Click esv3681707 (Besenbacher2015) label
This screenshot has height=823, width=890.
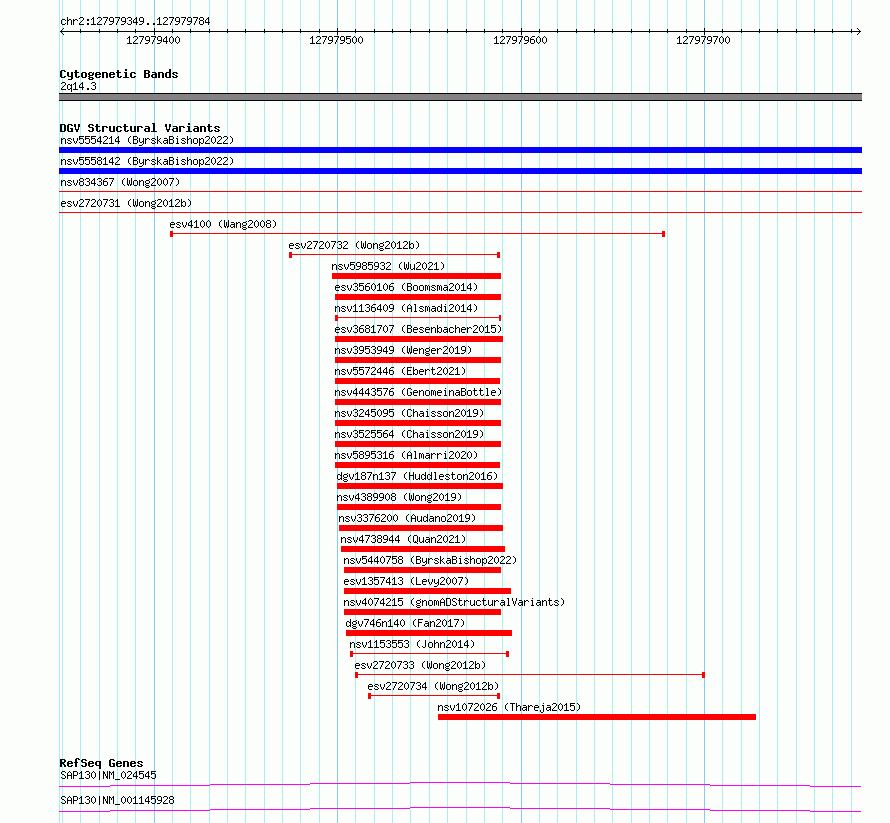click(418, 329)
